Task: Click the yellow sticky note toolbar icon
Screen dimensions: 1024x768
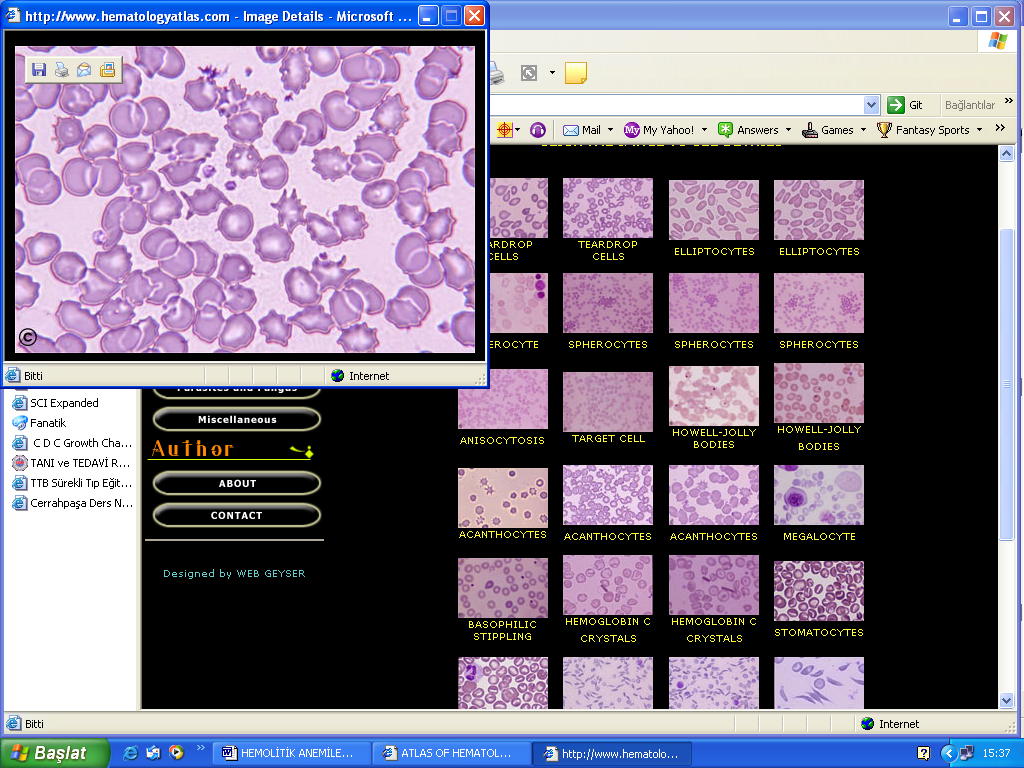Action: 575,72
